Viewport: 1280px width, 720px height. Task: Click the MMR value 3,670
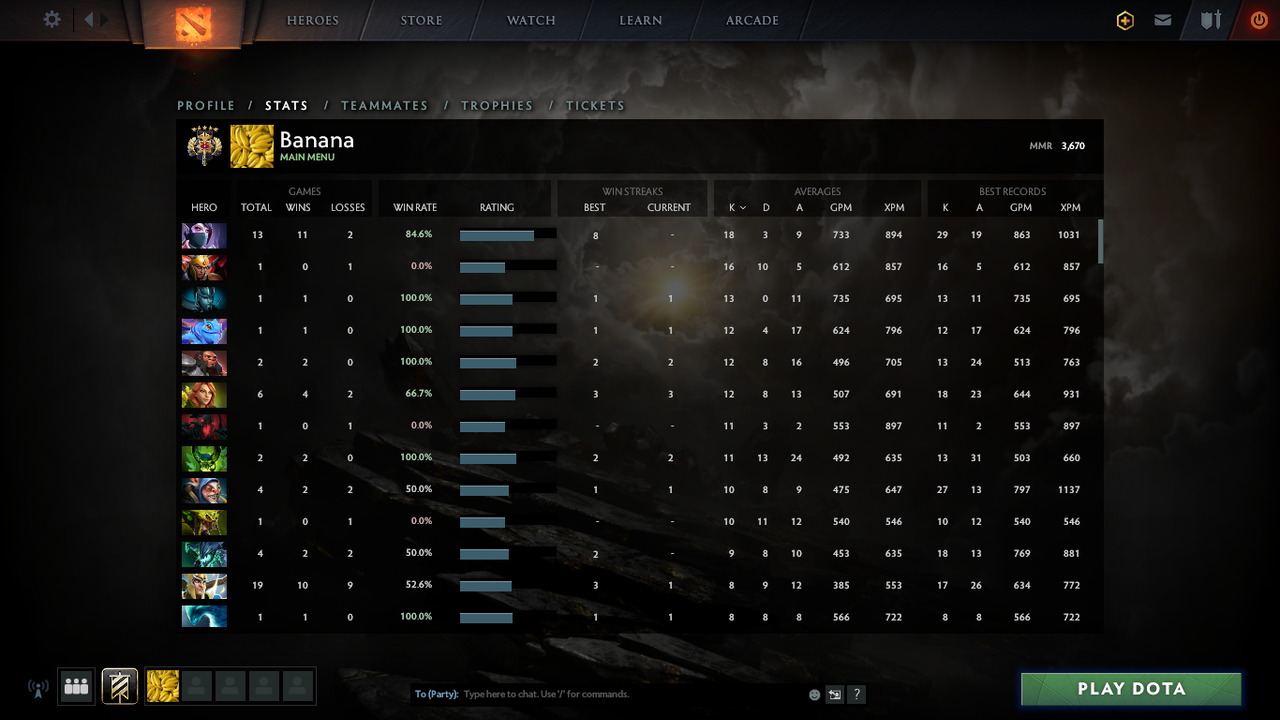click(x=1073, y=146)
